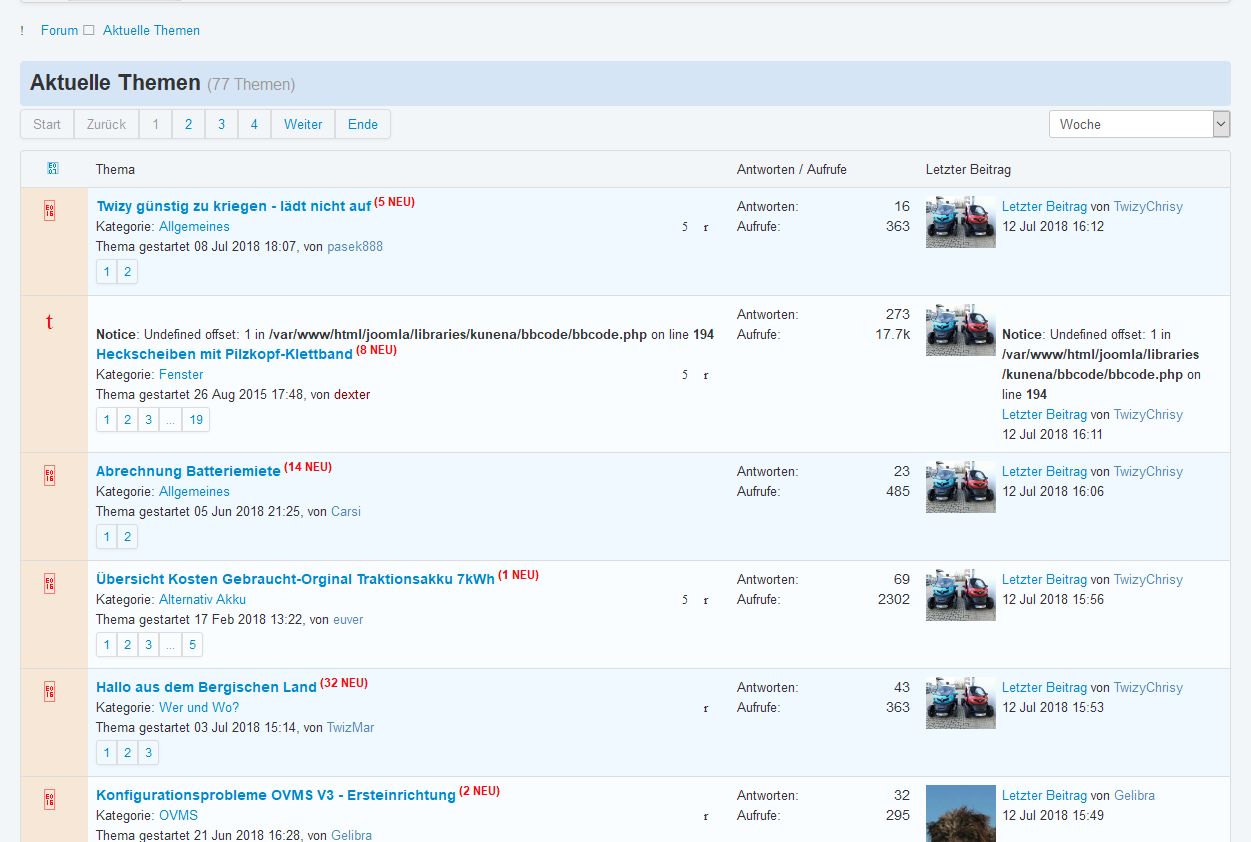This screenshot has width=1251, height=842.
Task: Open topic 'Abrechnung Batteriemiete'
Action: (x=188, y=471)
